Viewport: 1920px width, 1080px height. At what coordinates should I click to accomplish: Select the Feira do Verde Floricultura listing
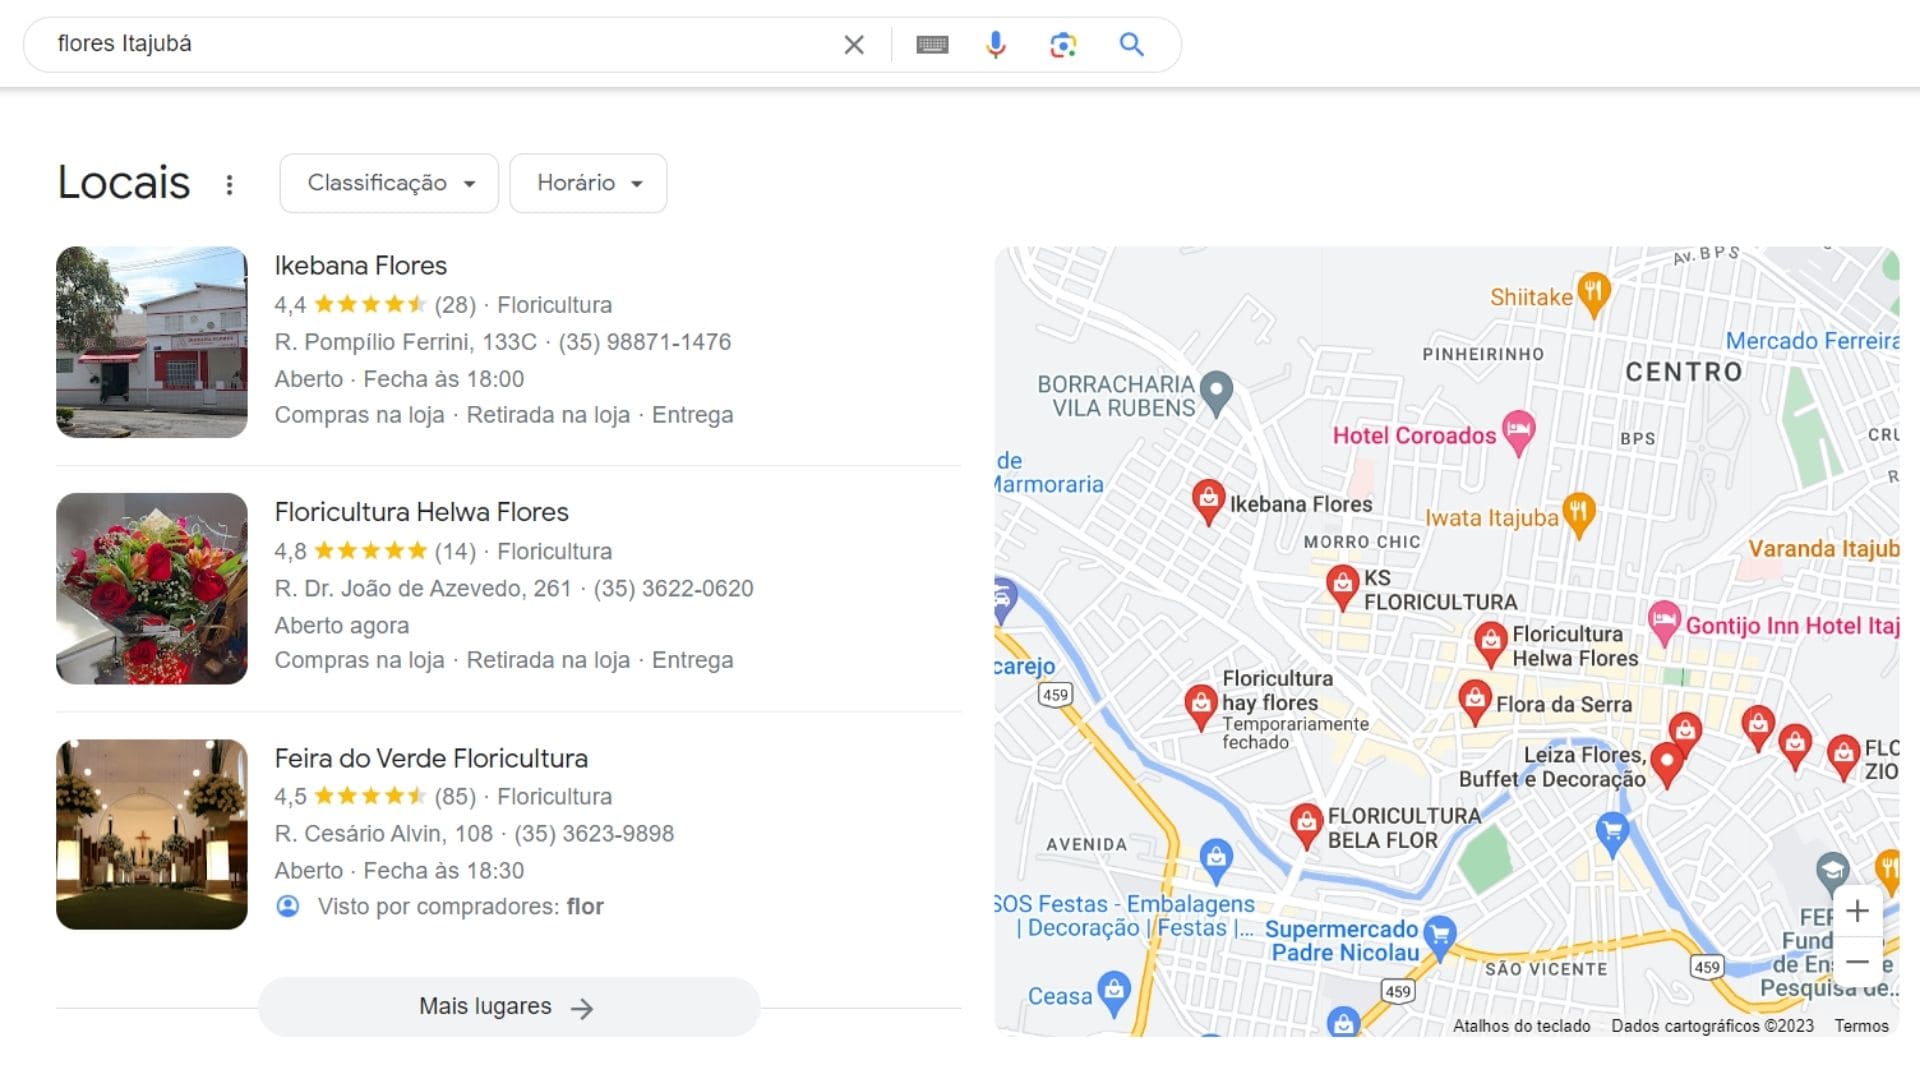pos(430,758)
